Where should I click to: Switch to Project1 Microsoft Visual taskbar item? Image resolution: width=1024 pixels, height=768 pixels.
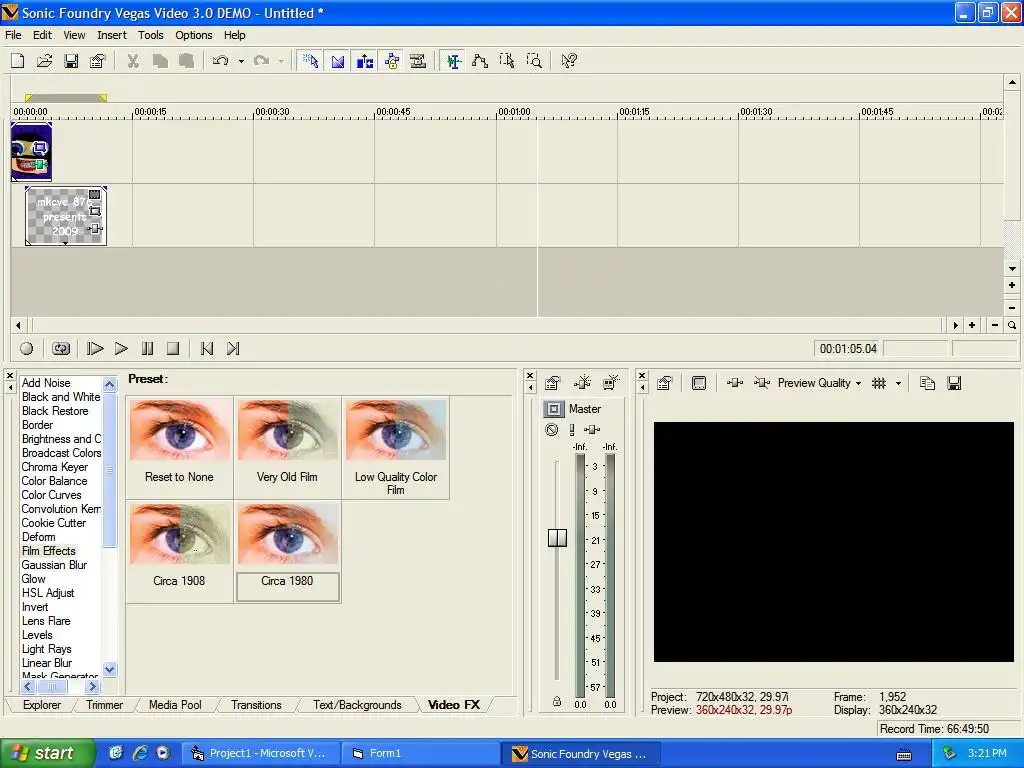[x=259, y=753]
